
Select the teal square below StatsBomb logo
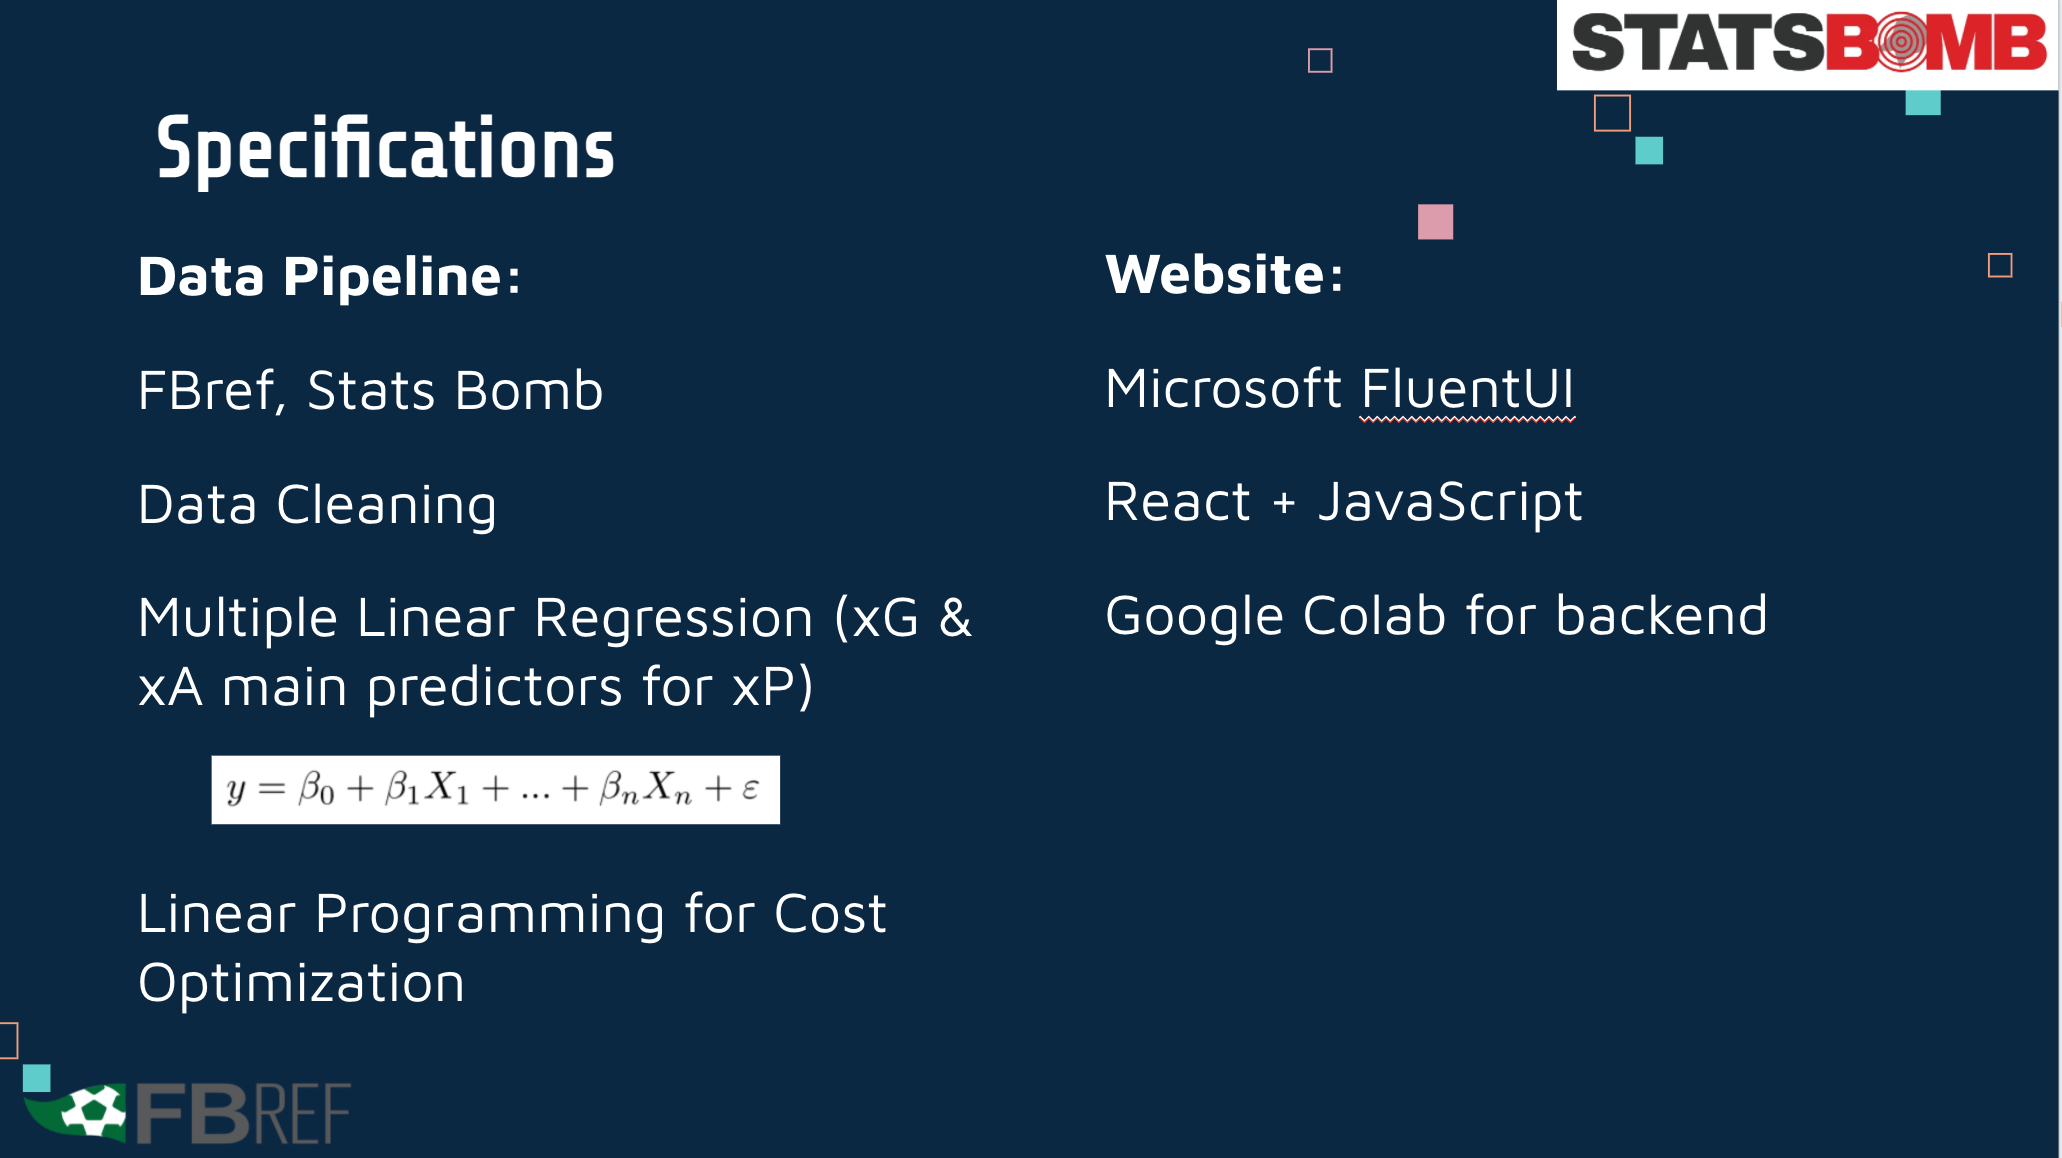click(x=1922, y=102)
